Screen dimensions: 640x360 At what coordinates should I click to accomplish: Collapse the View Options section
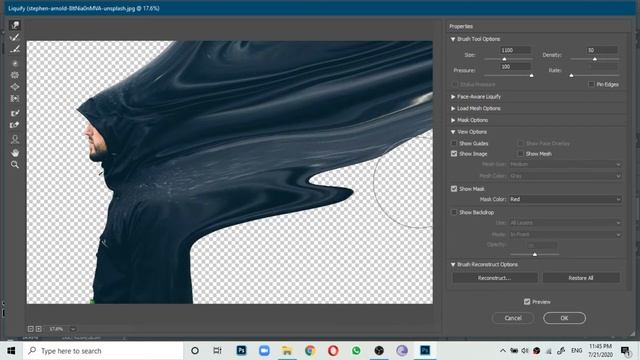pos(453,132)
